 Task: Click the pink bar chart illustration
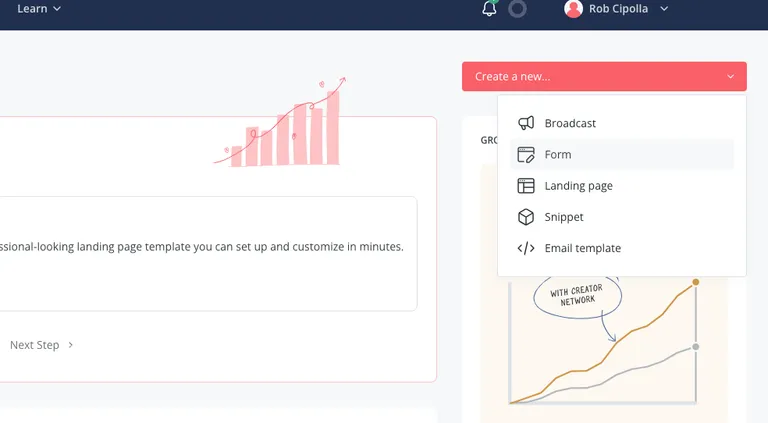pos(281,122)
